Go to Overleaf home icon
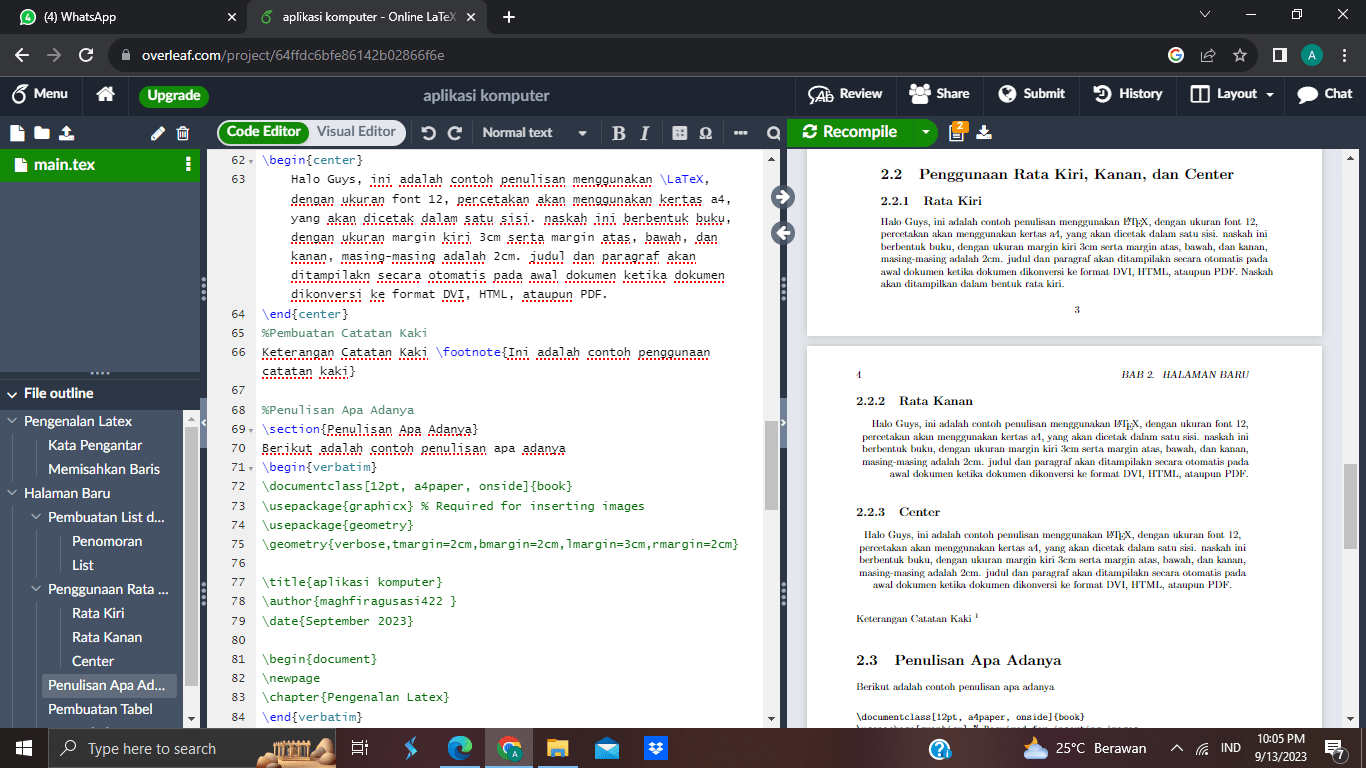 pyautogui.click(x=105, y=94)
